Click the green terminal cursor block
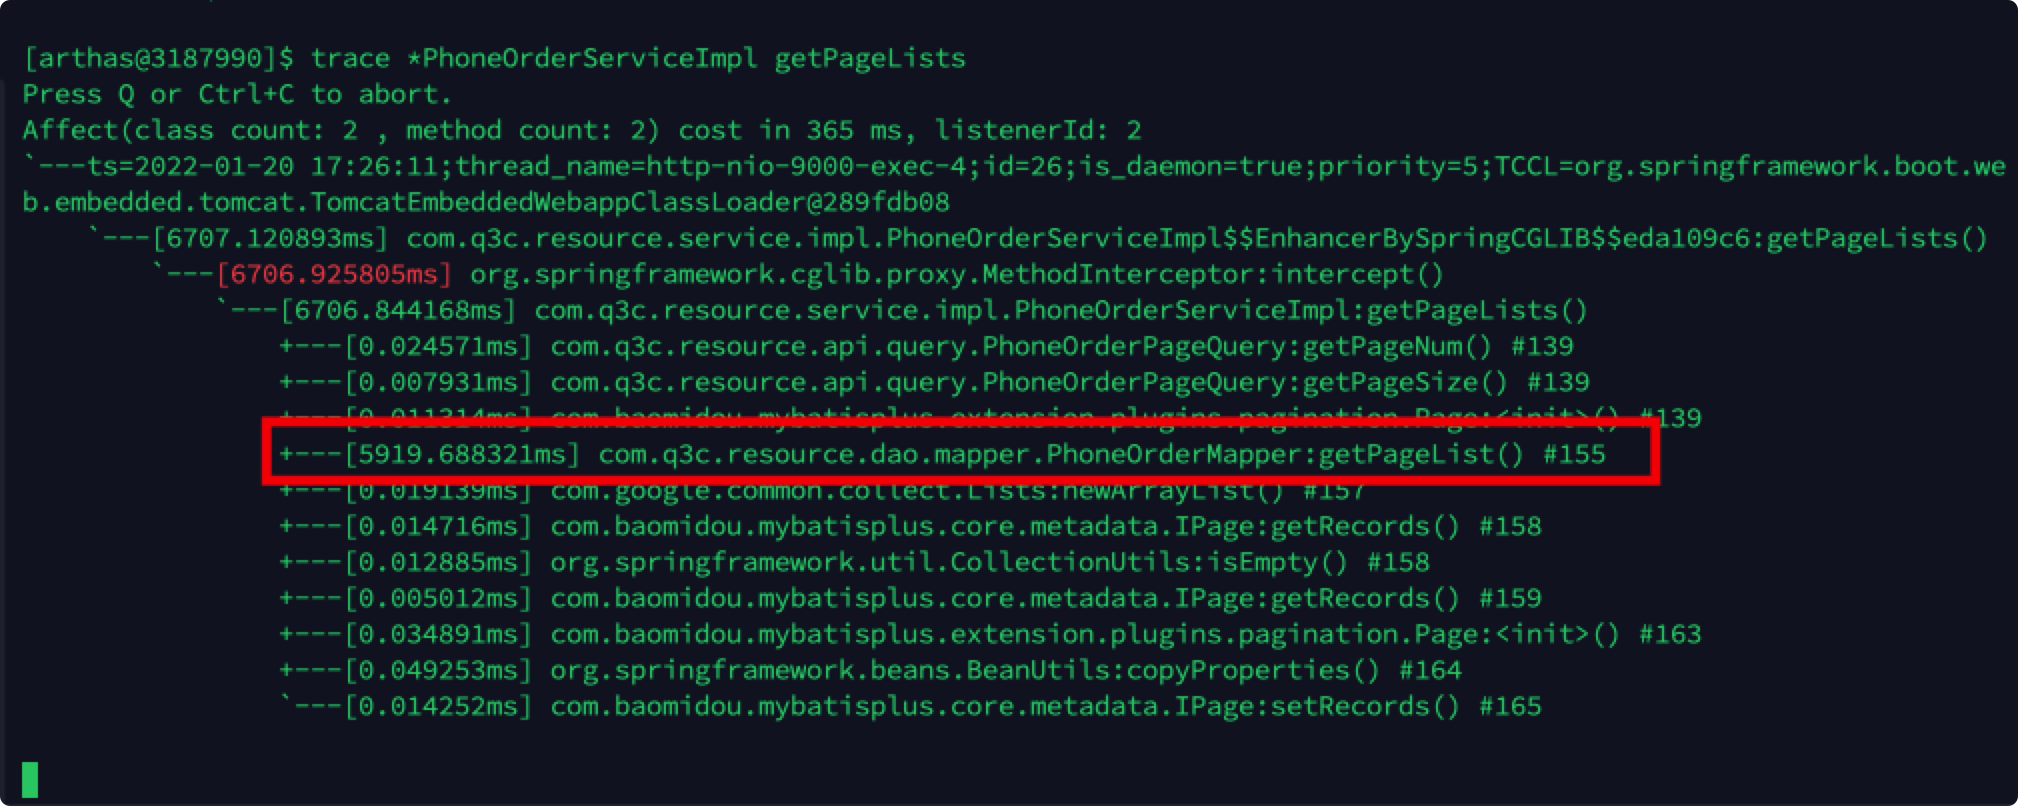Image resolution: width=2018 pixels, height=806 pixels. coord(30,780)
